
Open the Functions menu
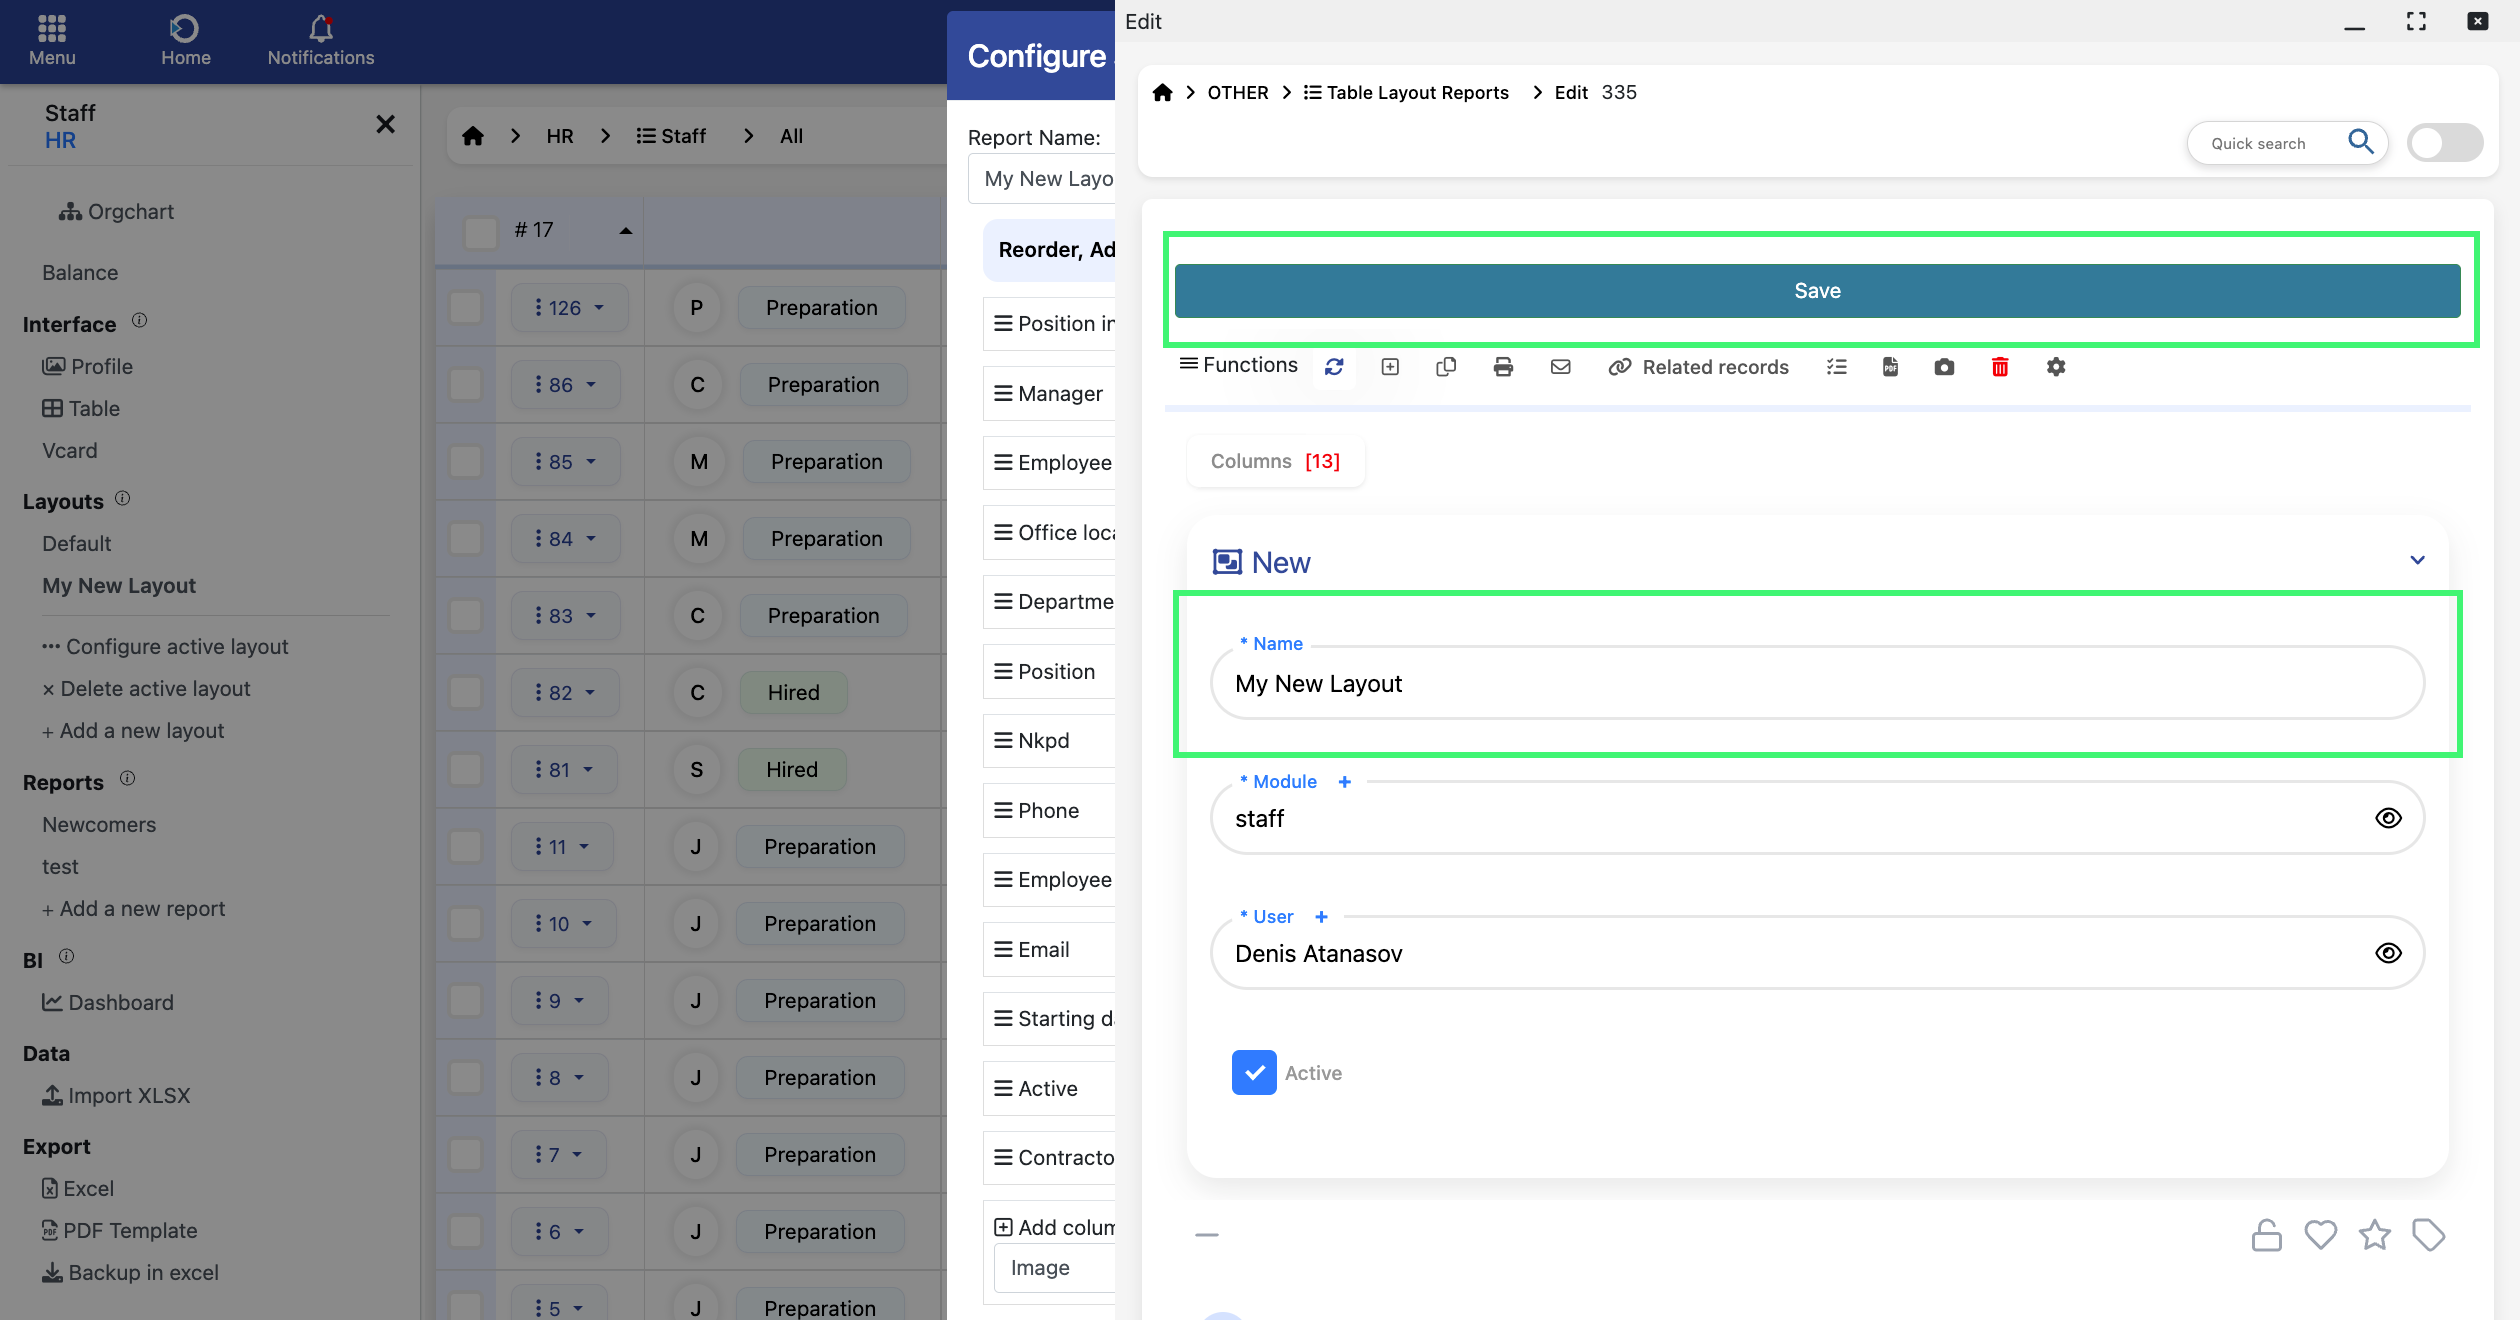tap(1238, 365)
